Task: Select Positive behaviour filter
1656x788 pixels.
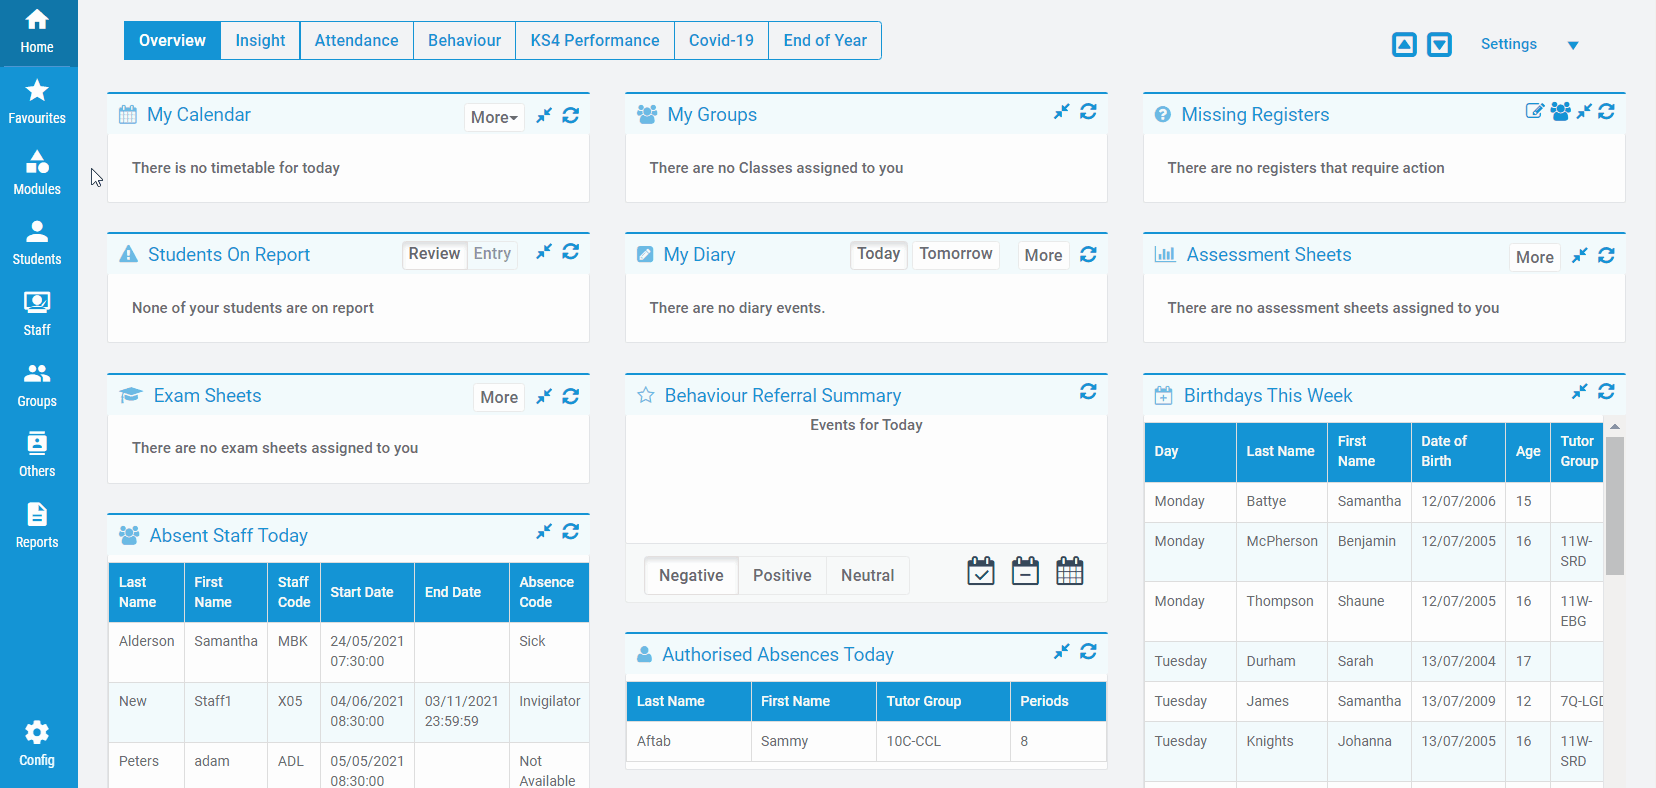Action: (x=782, y=576)
